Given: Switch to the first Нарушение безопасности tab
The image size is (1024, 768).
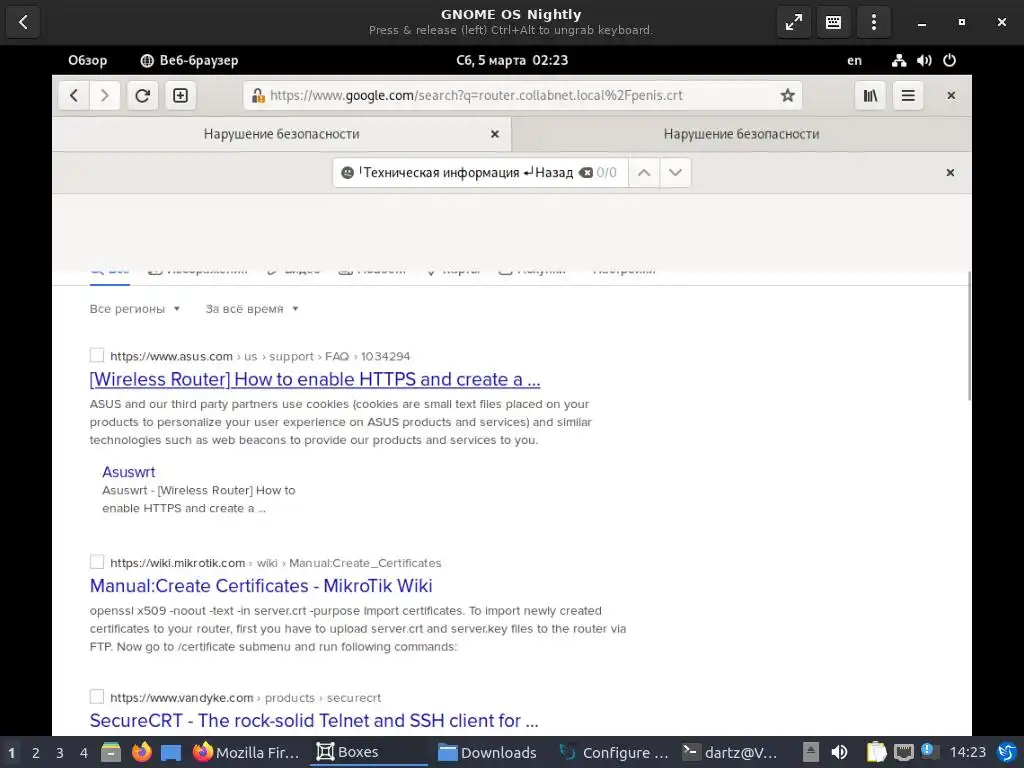Looking at the screenshot, I should 281,134.
